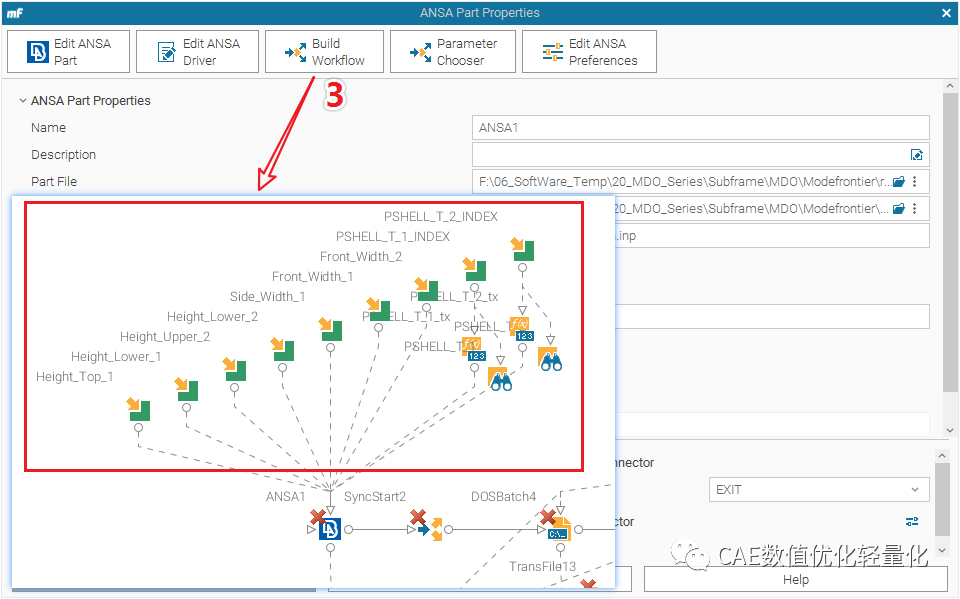
Task: Close the ANSA Part Properties window
Action: tap(946, 13)
